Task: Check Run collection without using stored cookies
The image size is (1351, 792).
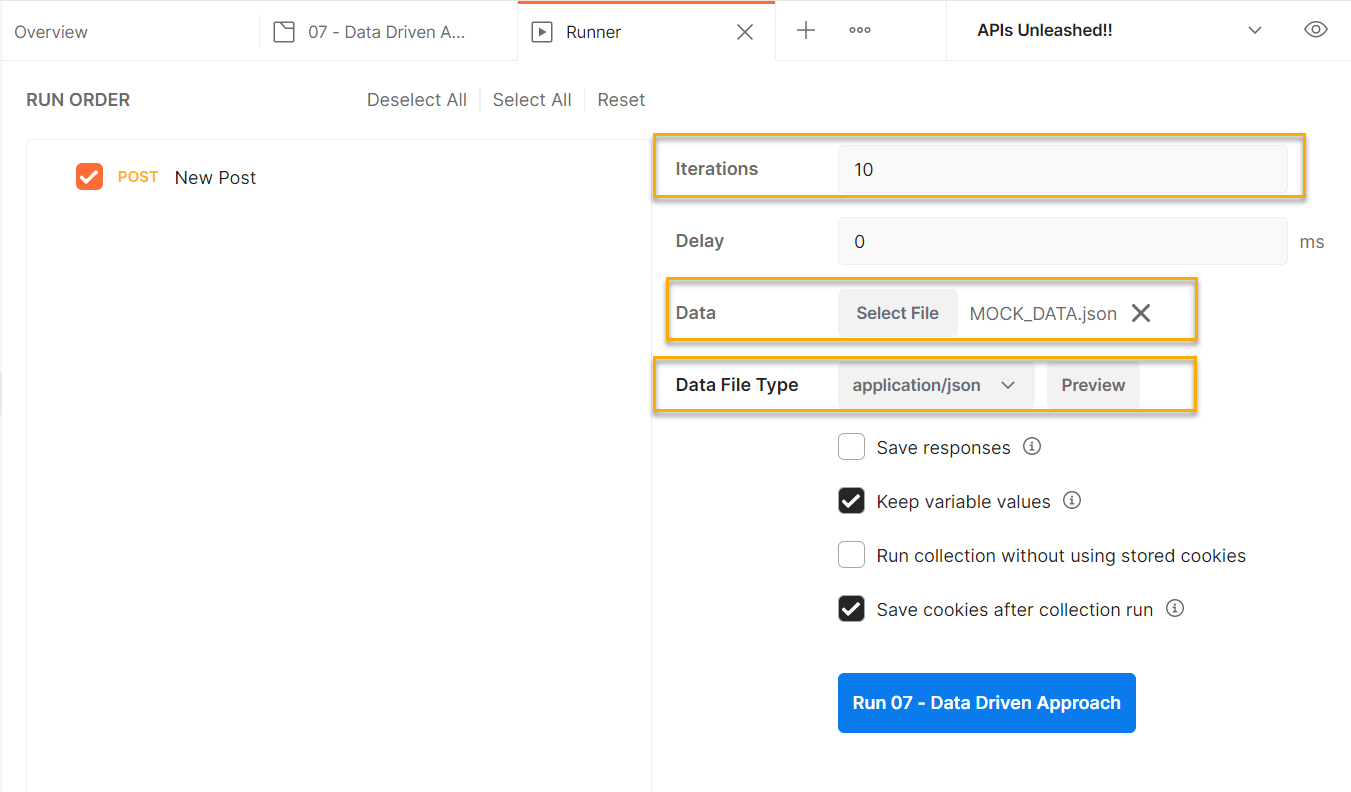Action: coord(851,555)
